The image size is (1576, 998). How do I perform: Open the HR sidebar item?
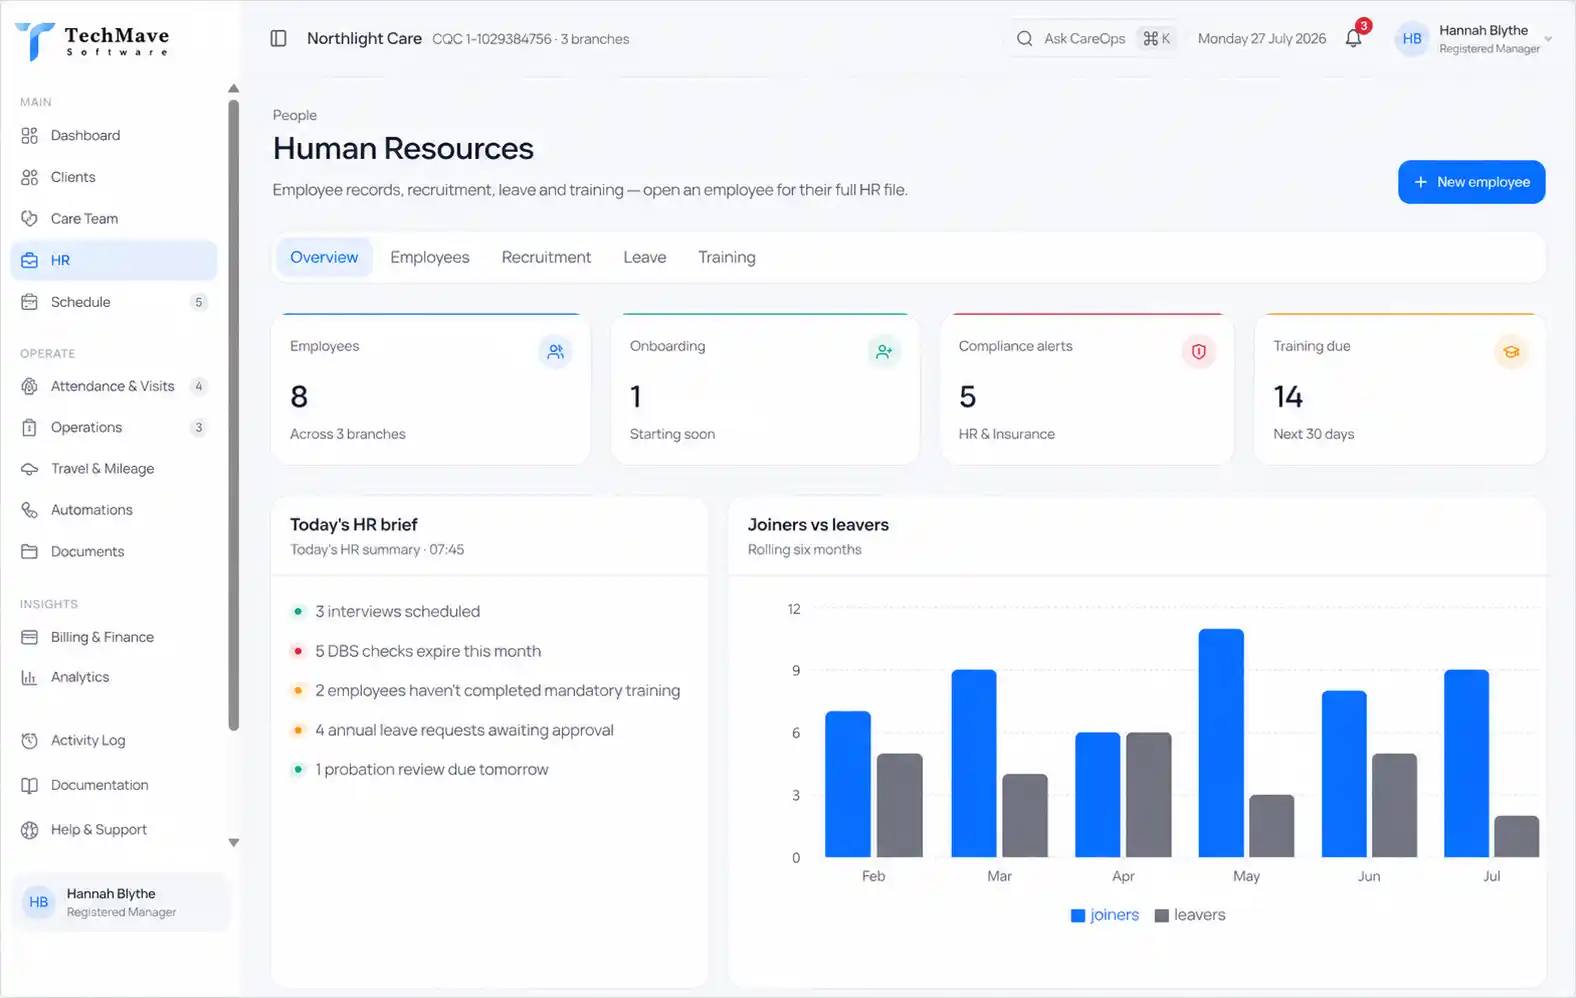pyautogui.click(x=113, y=260)
